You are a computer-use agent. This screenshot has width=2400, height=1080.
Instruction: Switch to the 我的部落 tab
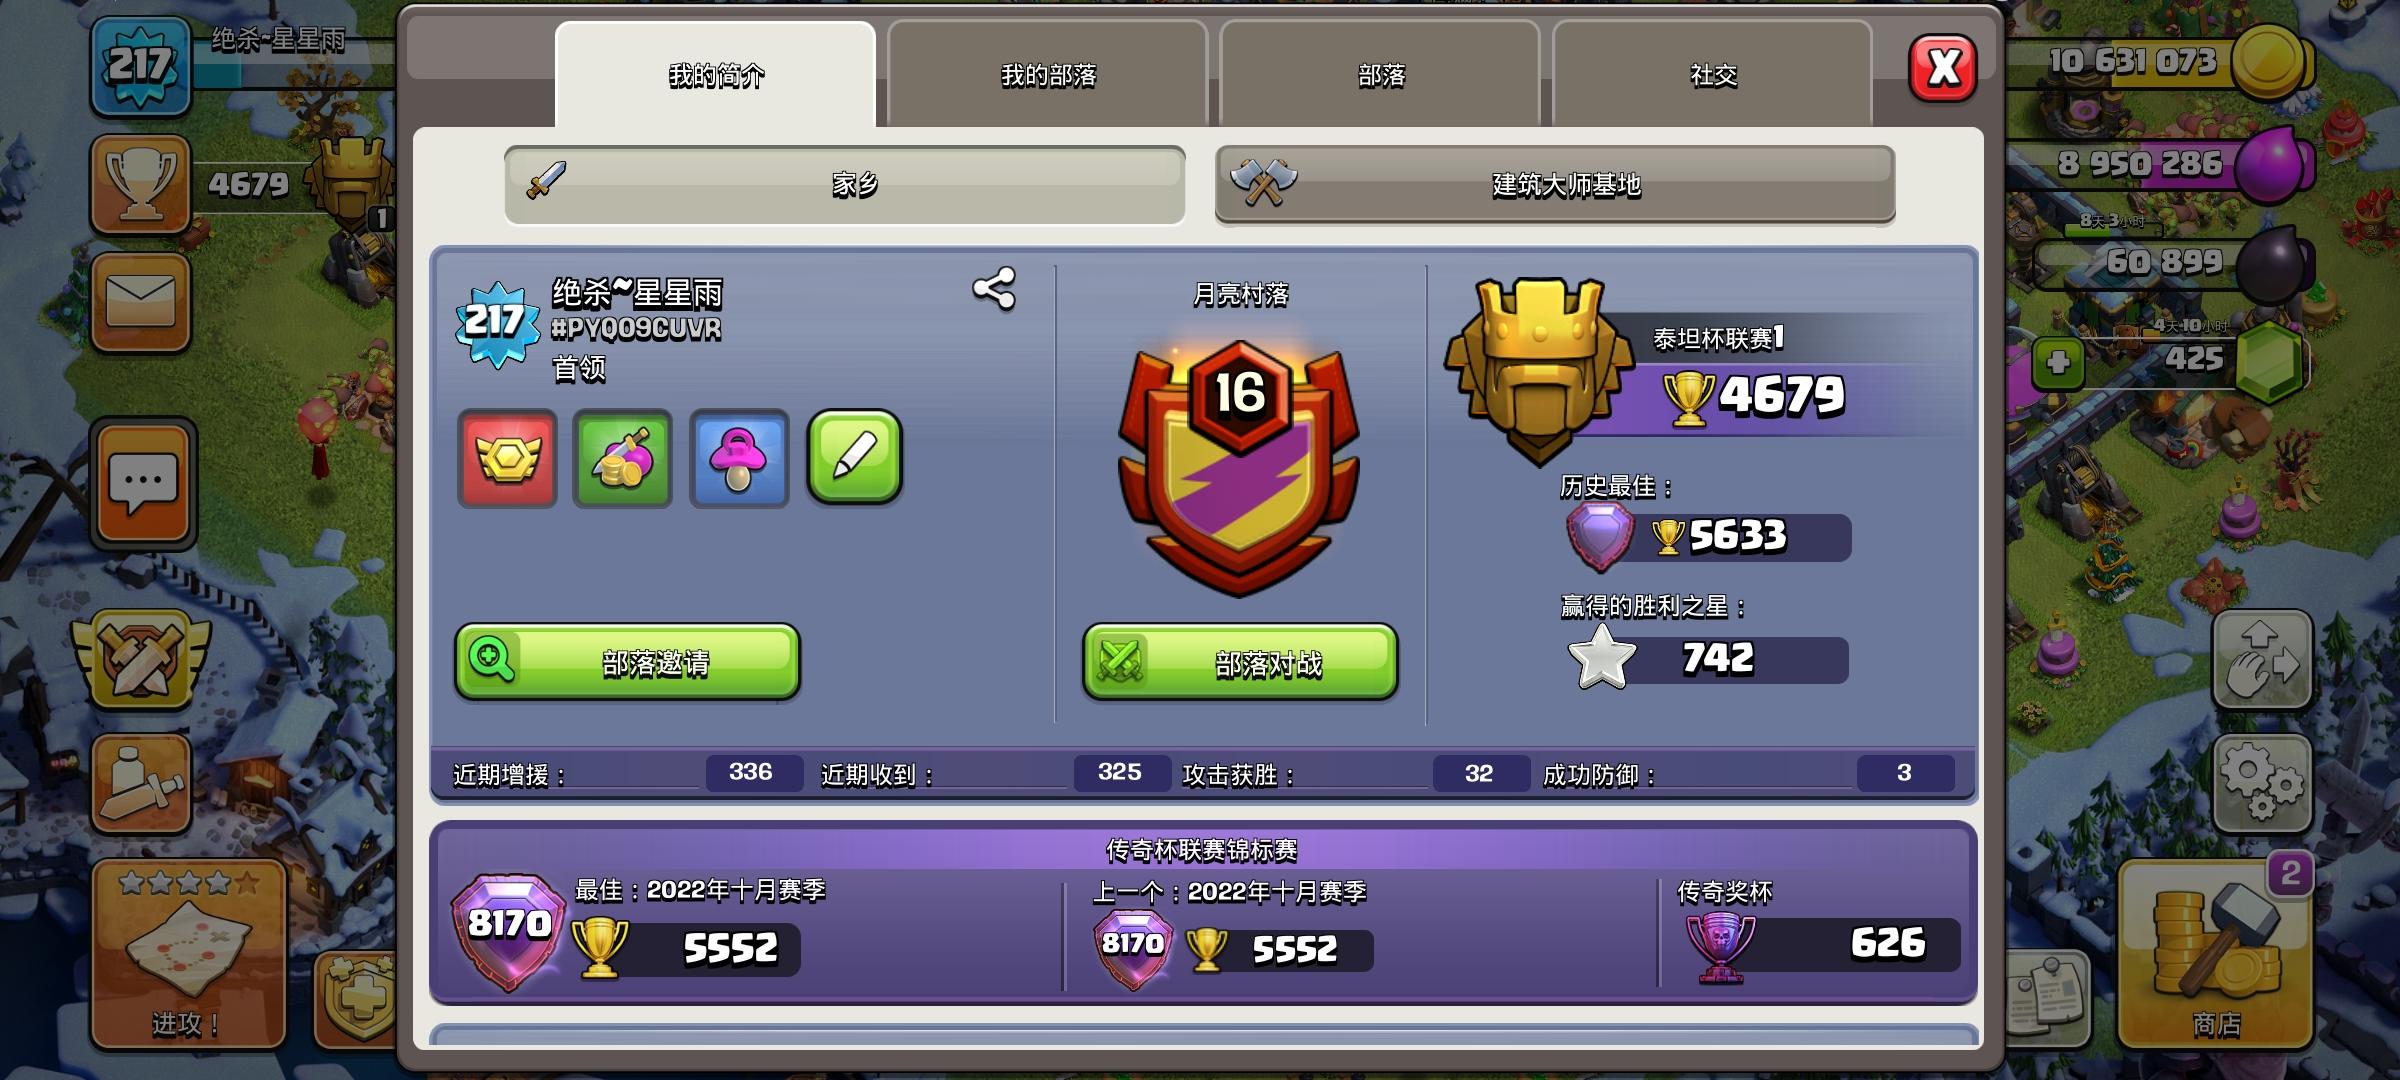[x=1048, y=75]
